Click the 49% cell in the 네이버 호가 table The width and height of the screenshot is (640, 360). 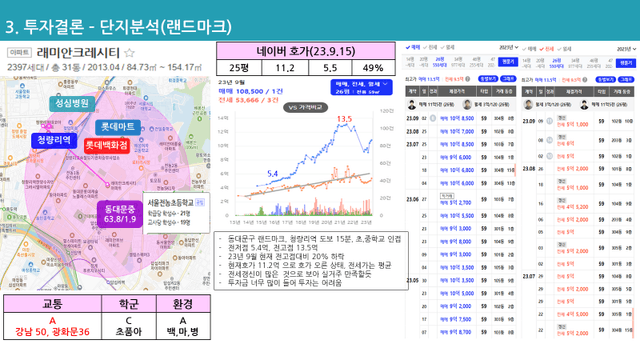(373, 68)
